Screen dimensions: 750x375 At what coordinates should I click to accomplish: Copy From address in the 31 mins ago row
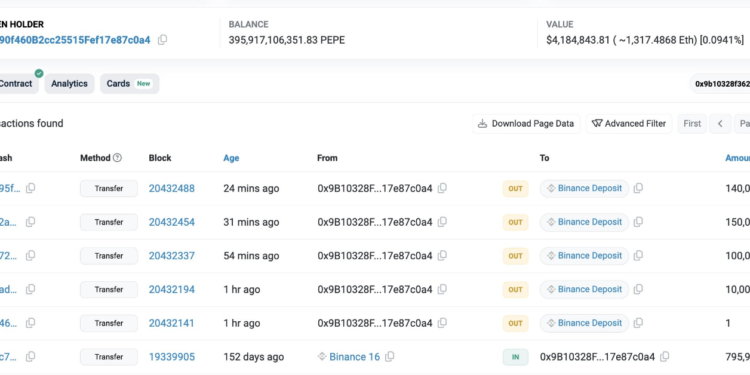coord(442,222)
